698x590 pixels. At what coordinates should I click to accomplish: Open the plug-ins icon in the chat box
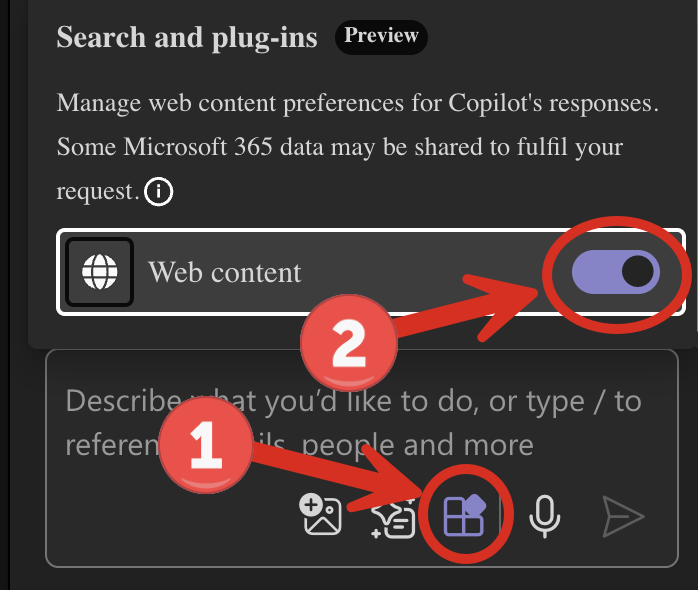tap(464, 516)
